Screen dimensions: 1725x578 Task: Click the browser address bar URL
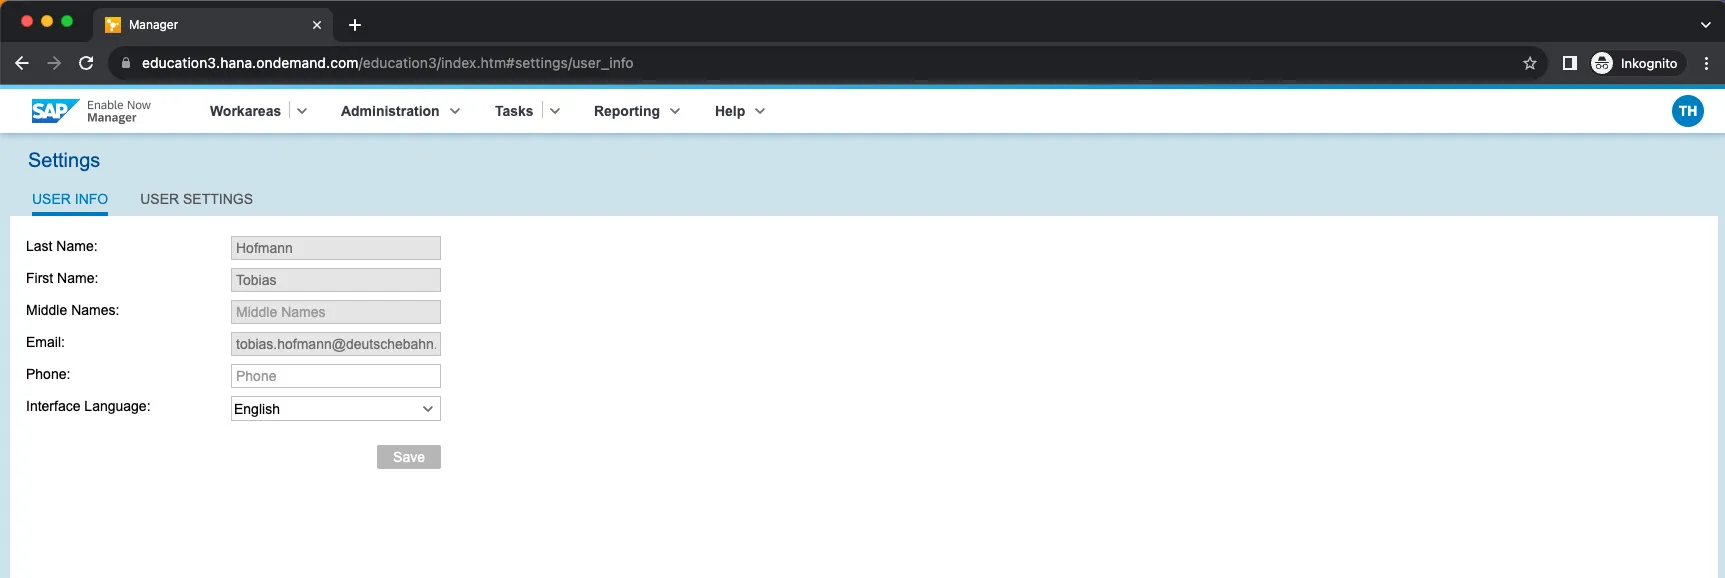point(387,63)
